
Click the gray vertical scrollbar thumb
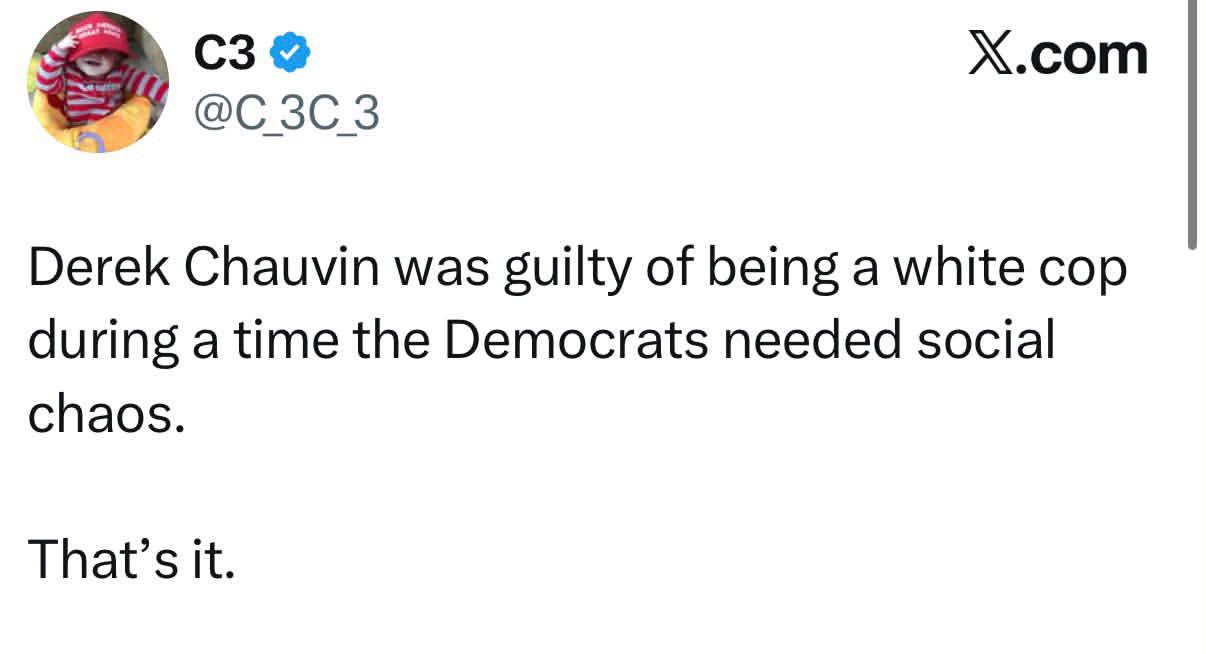point(1191,124)
